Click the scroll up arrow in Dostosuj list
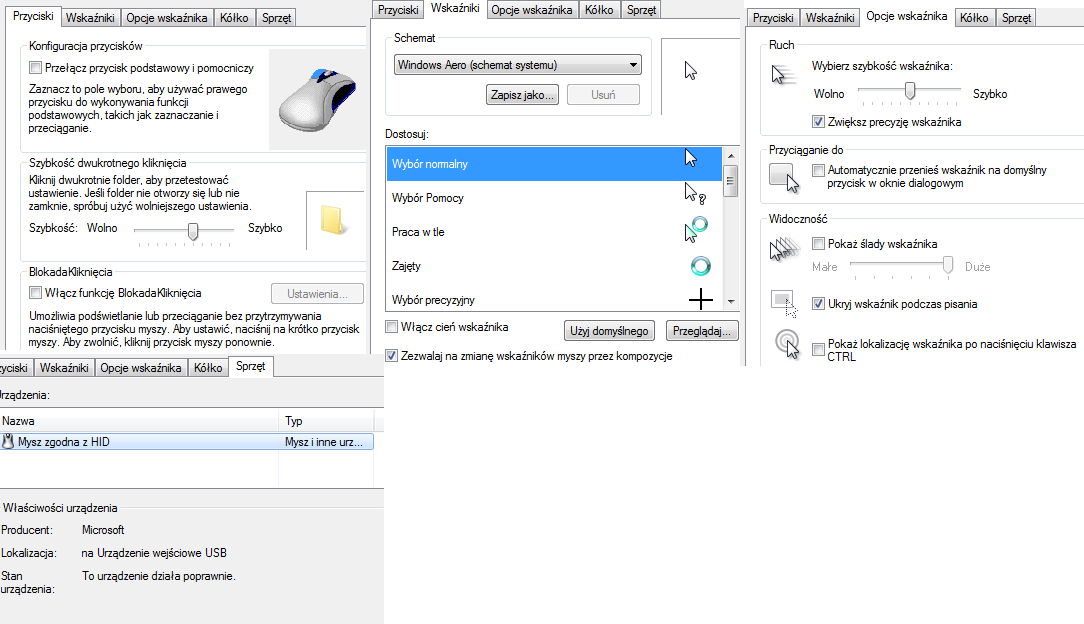Screen dimensions: 1084x624 (x=731, y=155)
